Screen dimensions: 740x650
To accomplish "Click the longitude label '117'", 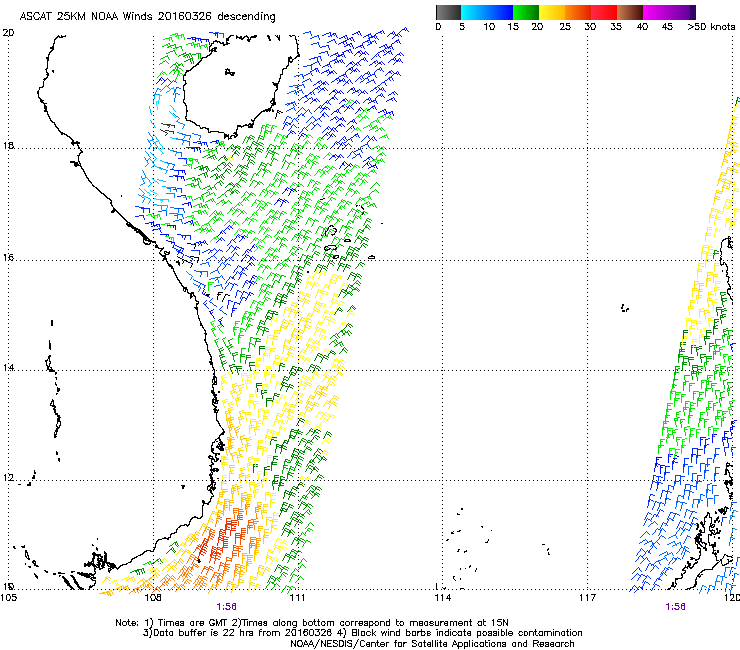I will pos(587,598).
